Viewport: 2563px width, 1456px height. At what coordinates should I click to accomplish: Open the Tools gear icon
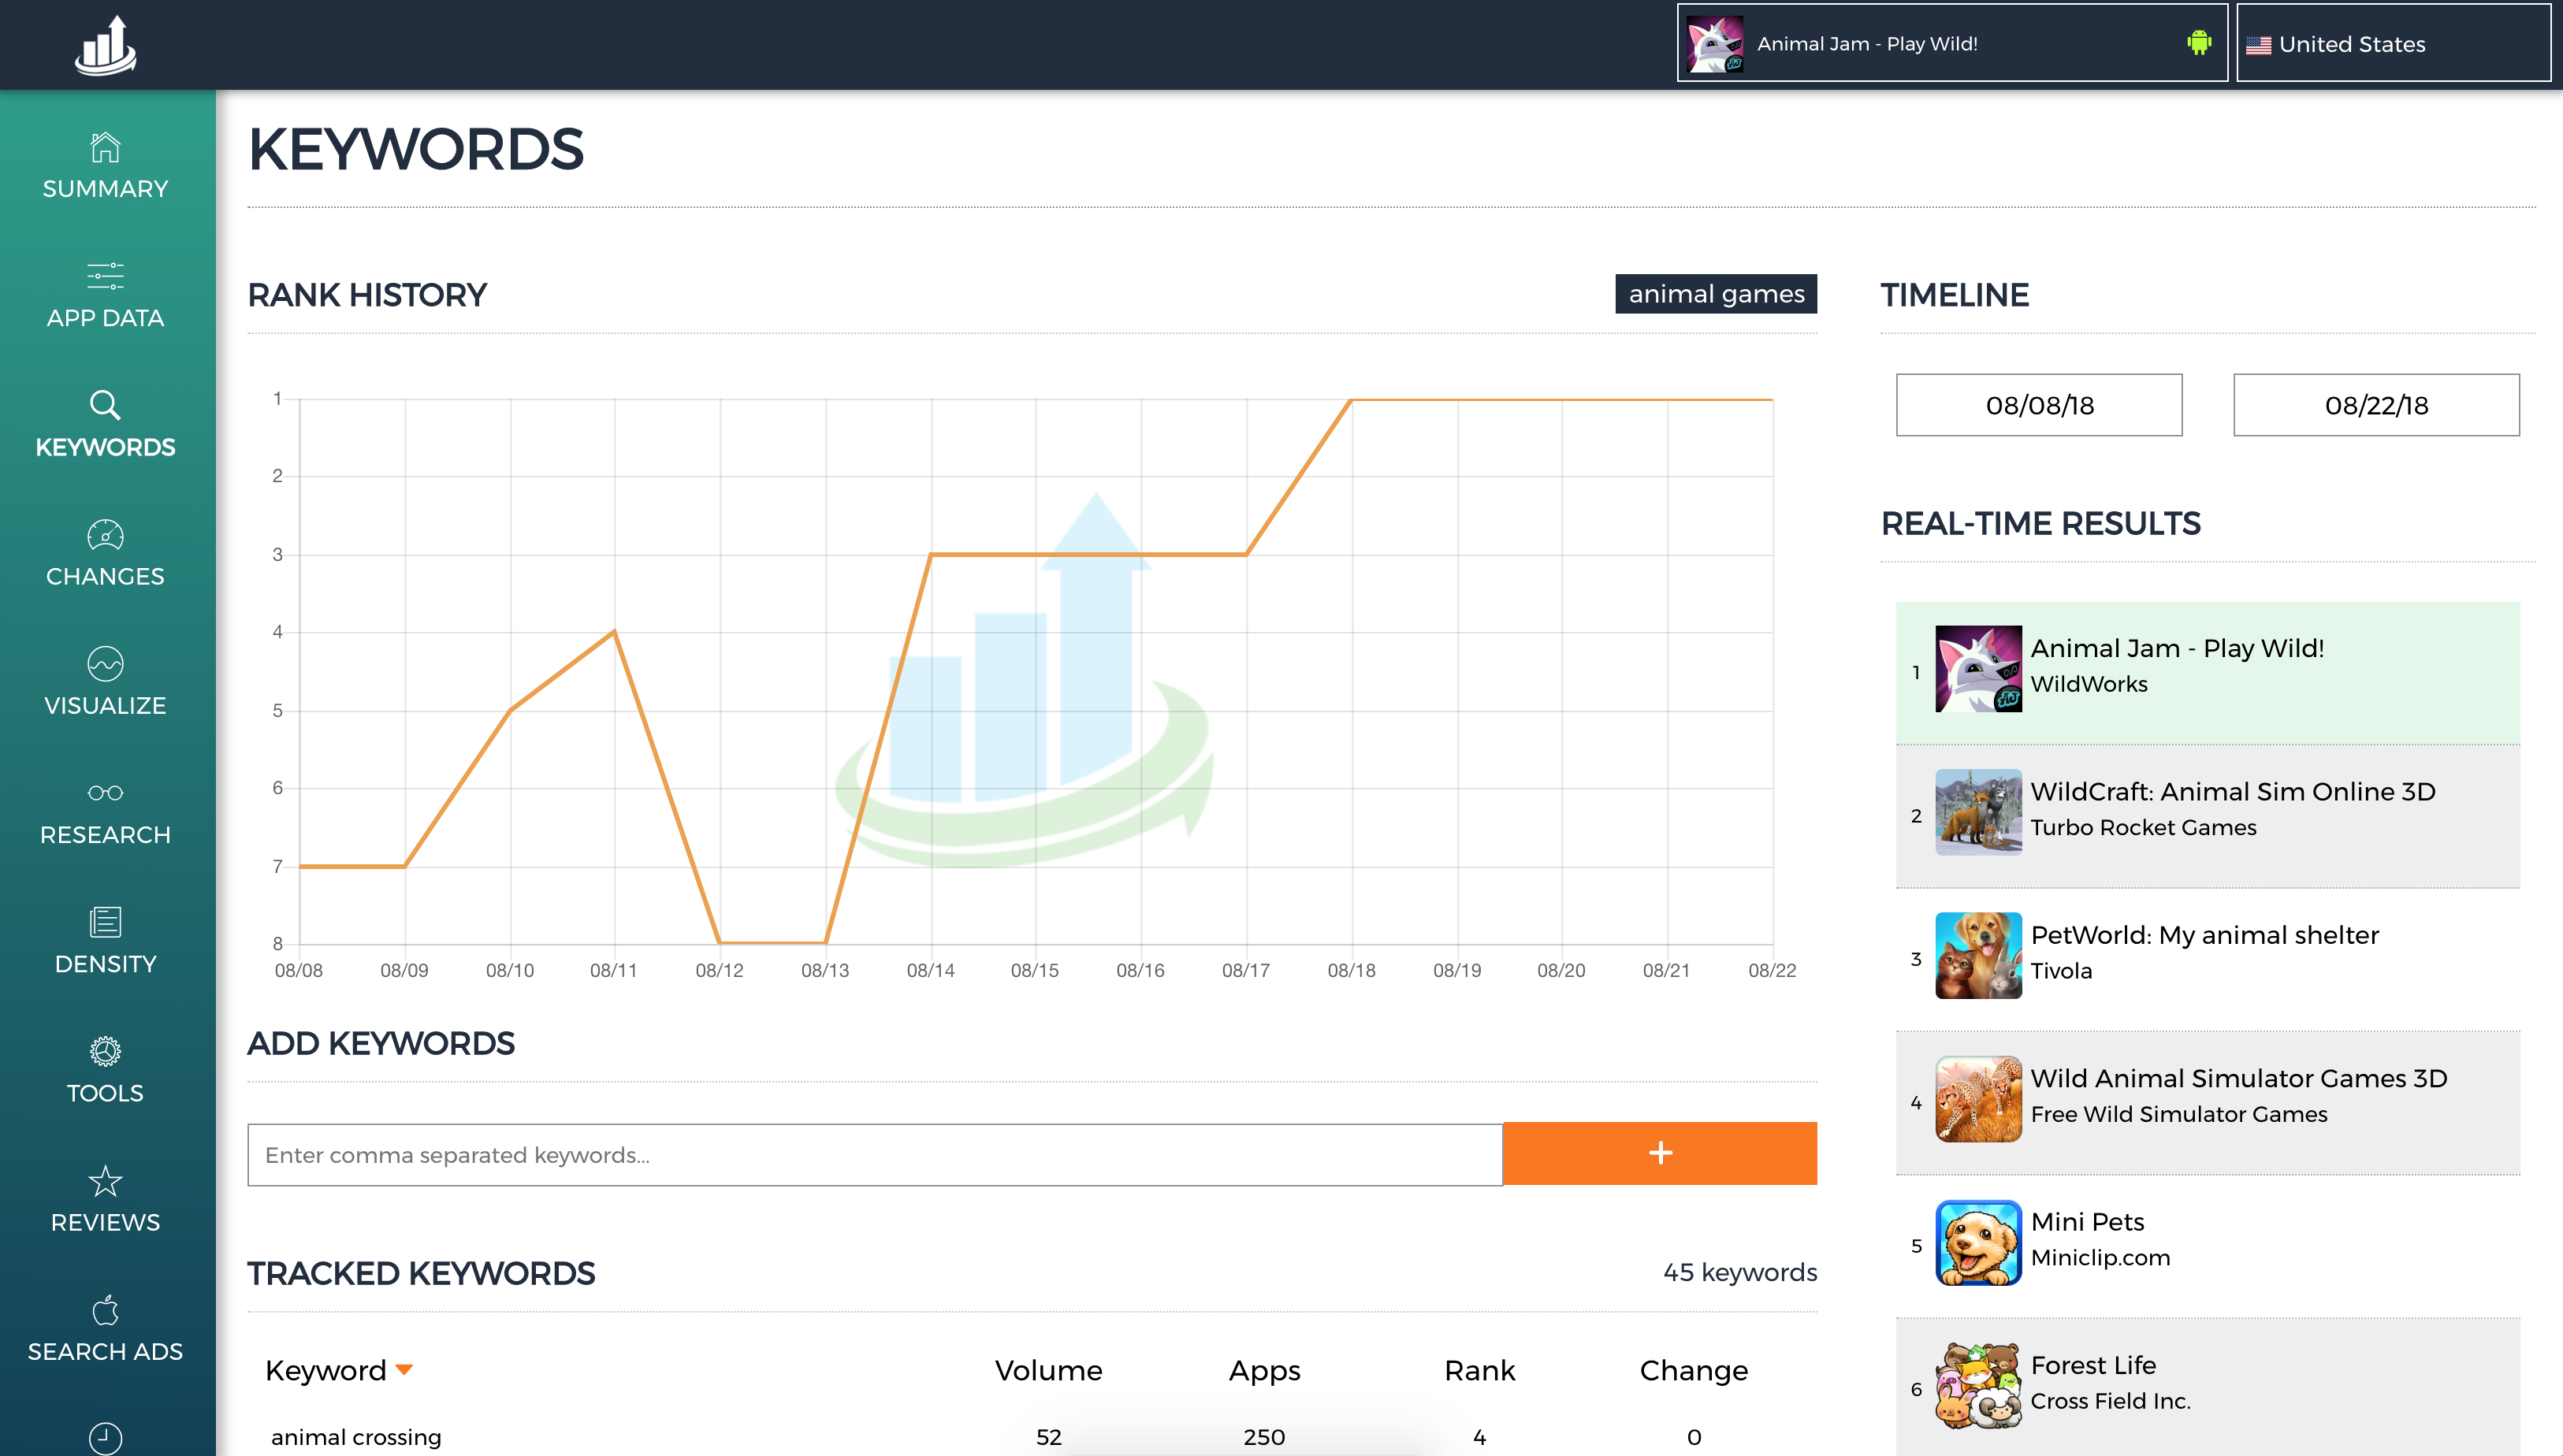click(105, 1051)
